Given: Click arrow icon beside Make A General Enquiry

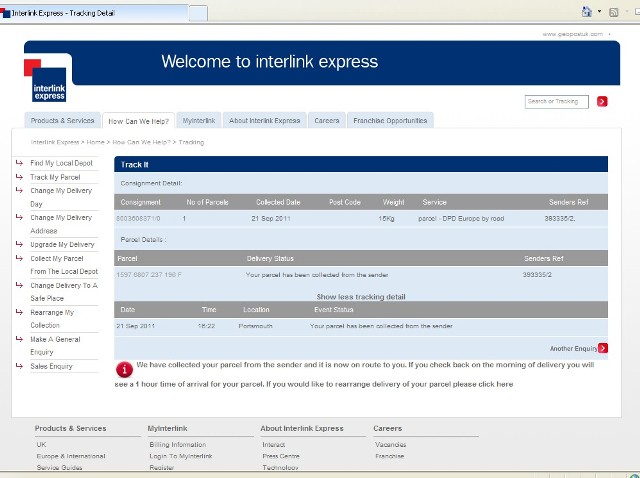Looking at the screenshot, I should [19, 339].
